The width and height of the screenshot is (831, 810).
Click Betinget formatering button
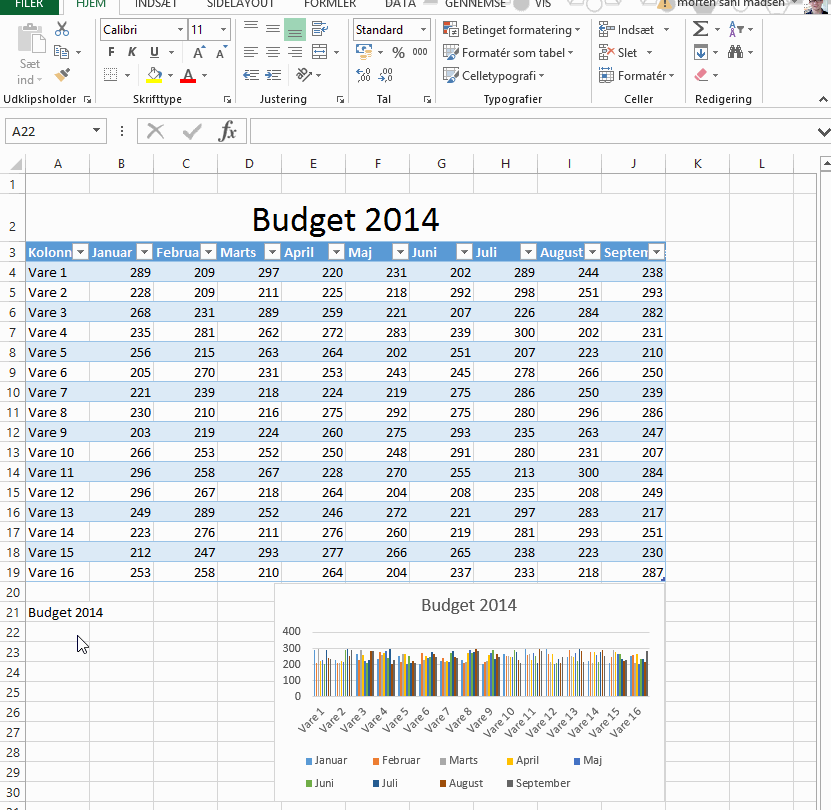pyautogui.click(x=509, y=30)
